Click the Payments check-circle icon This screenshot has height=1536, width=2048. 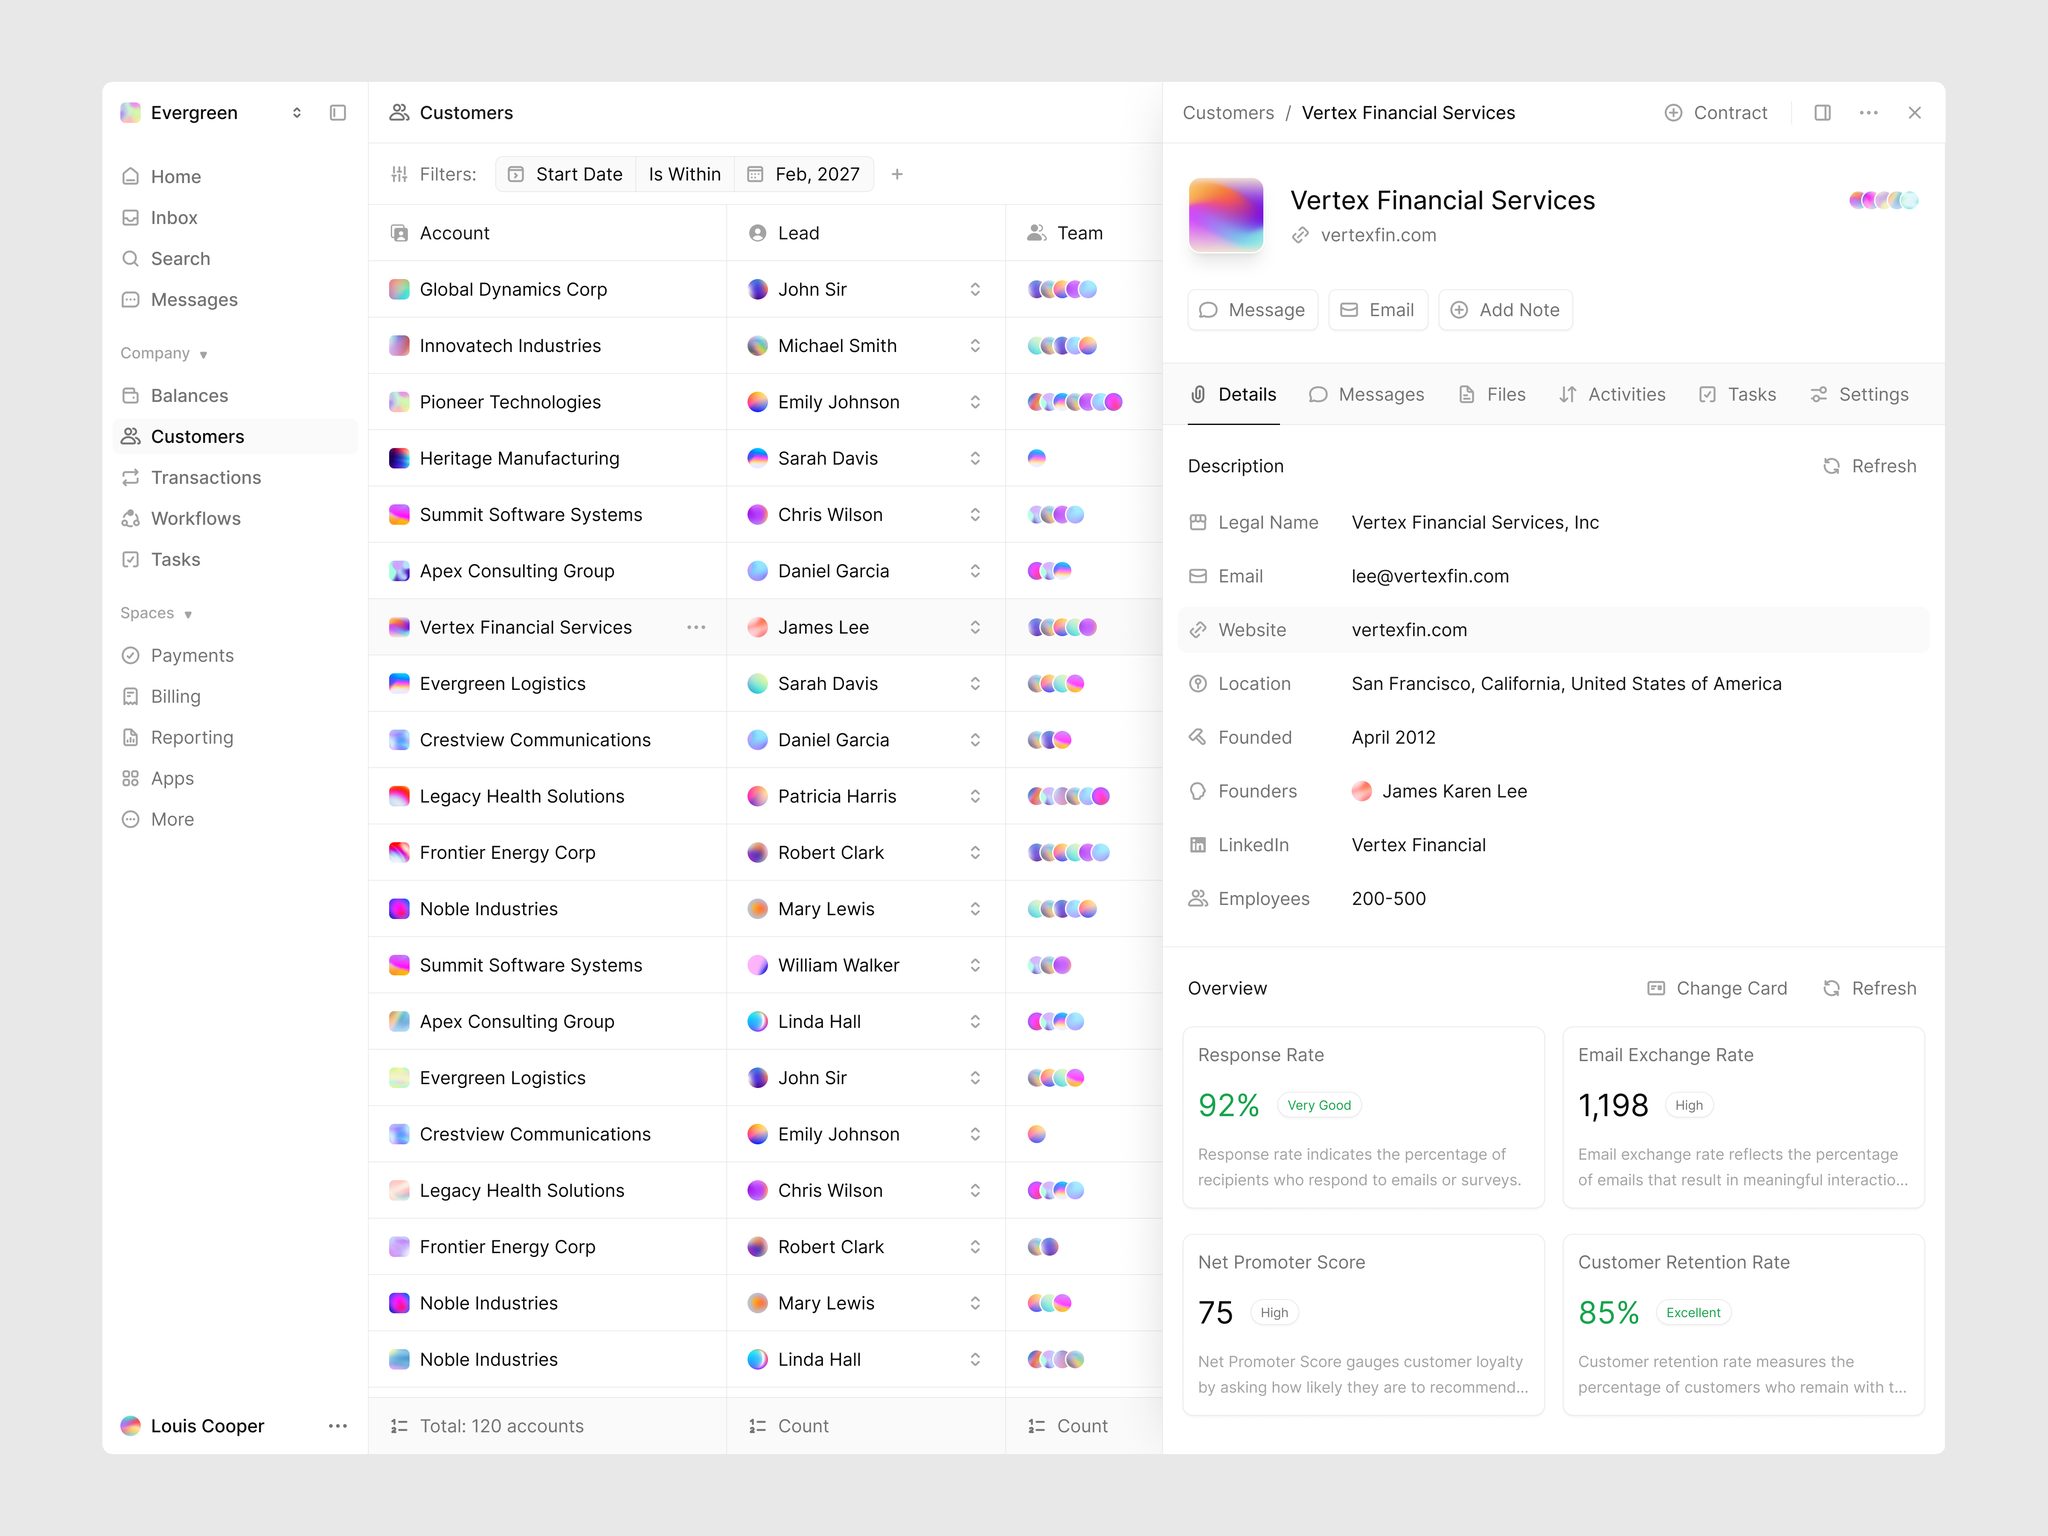click(130, 656)
